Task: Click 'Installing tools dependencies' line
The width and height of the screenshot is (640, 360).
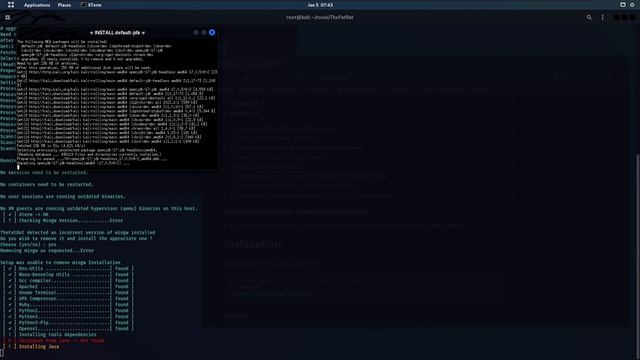Action: pos(50,334)
